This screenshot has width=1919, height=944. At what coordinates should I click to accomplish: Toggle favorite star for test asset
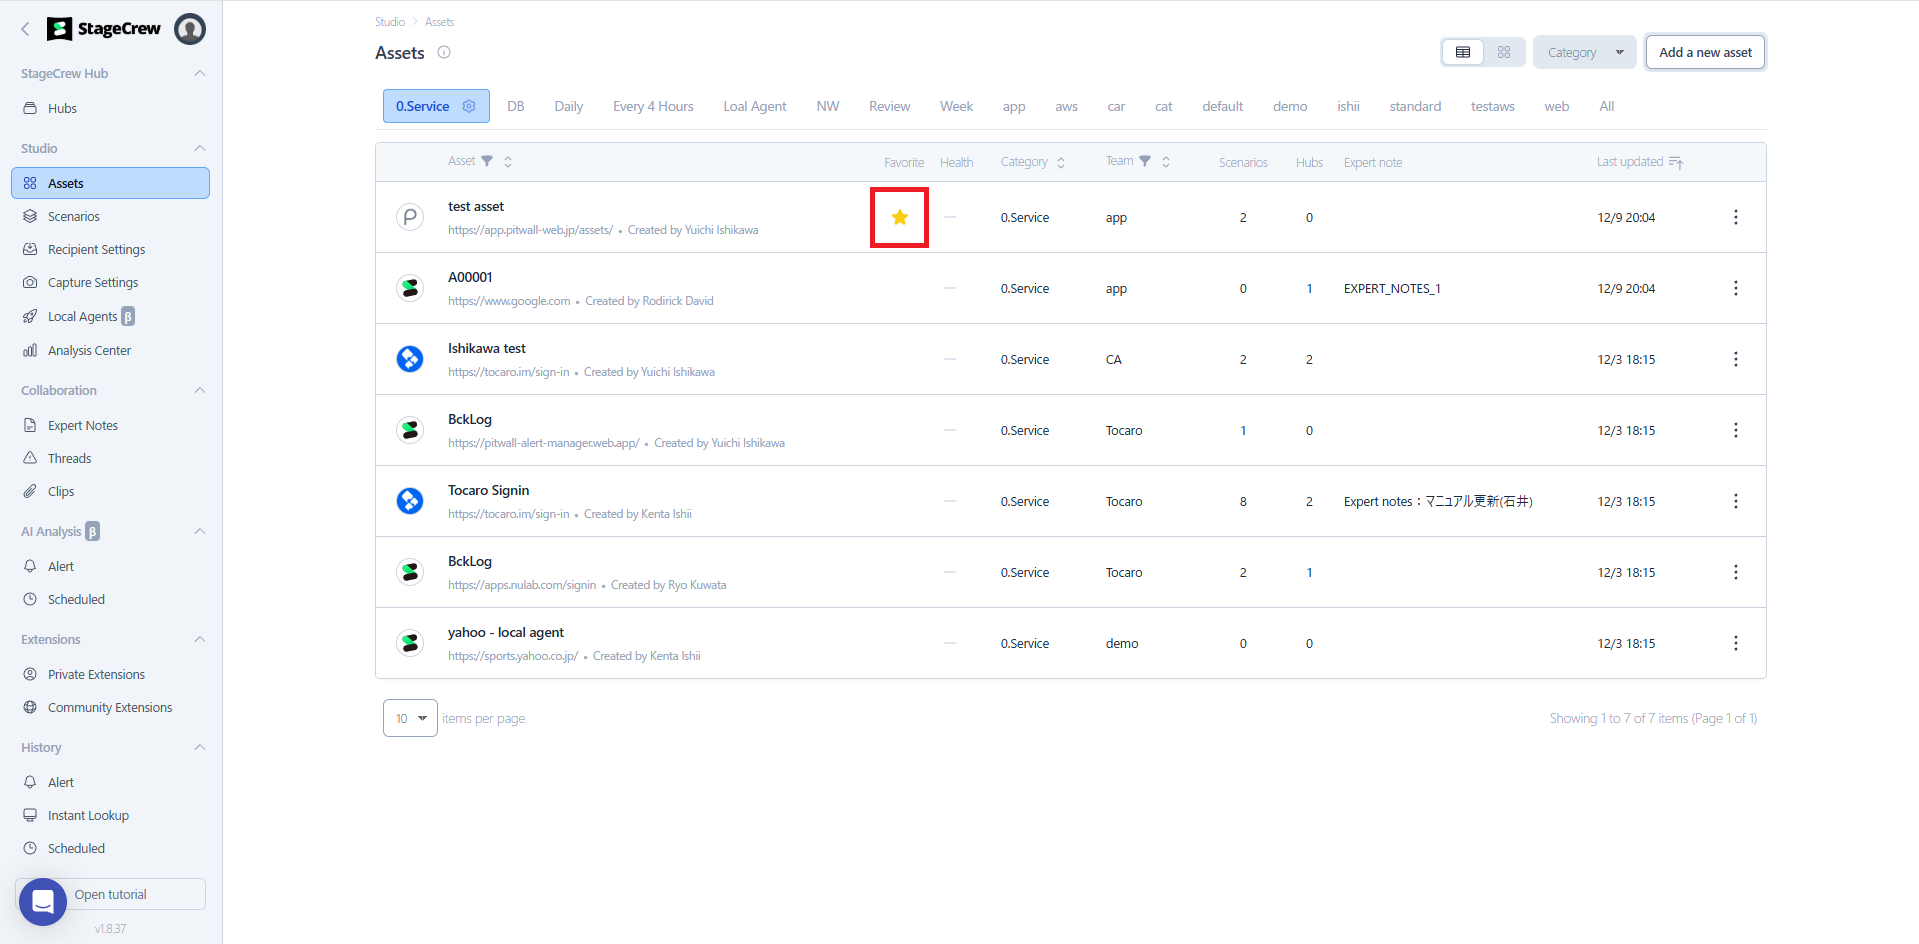pos(899,217)
